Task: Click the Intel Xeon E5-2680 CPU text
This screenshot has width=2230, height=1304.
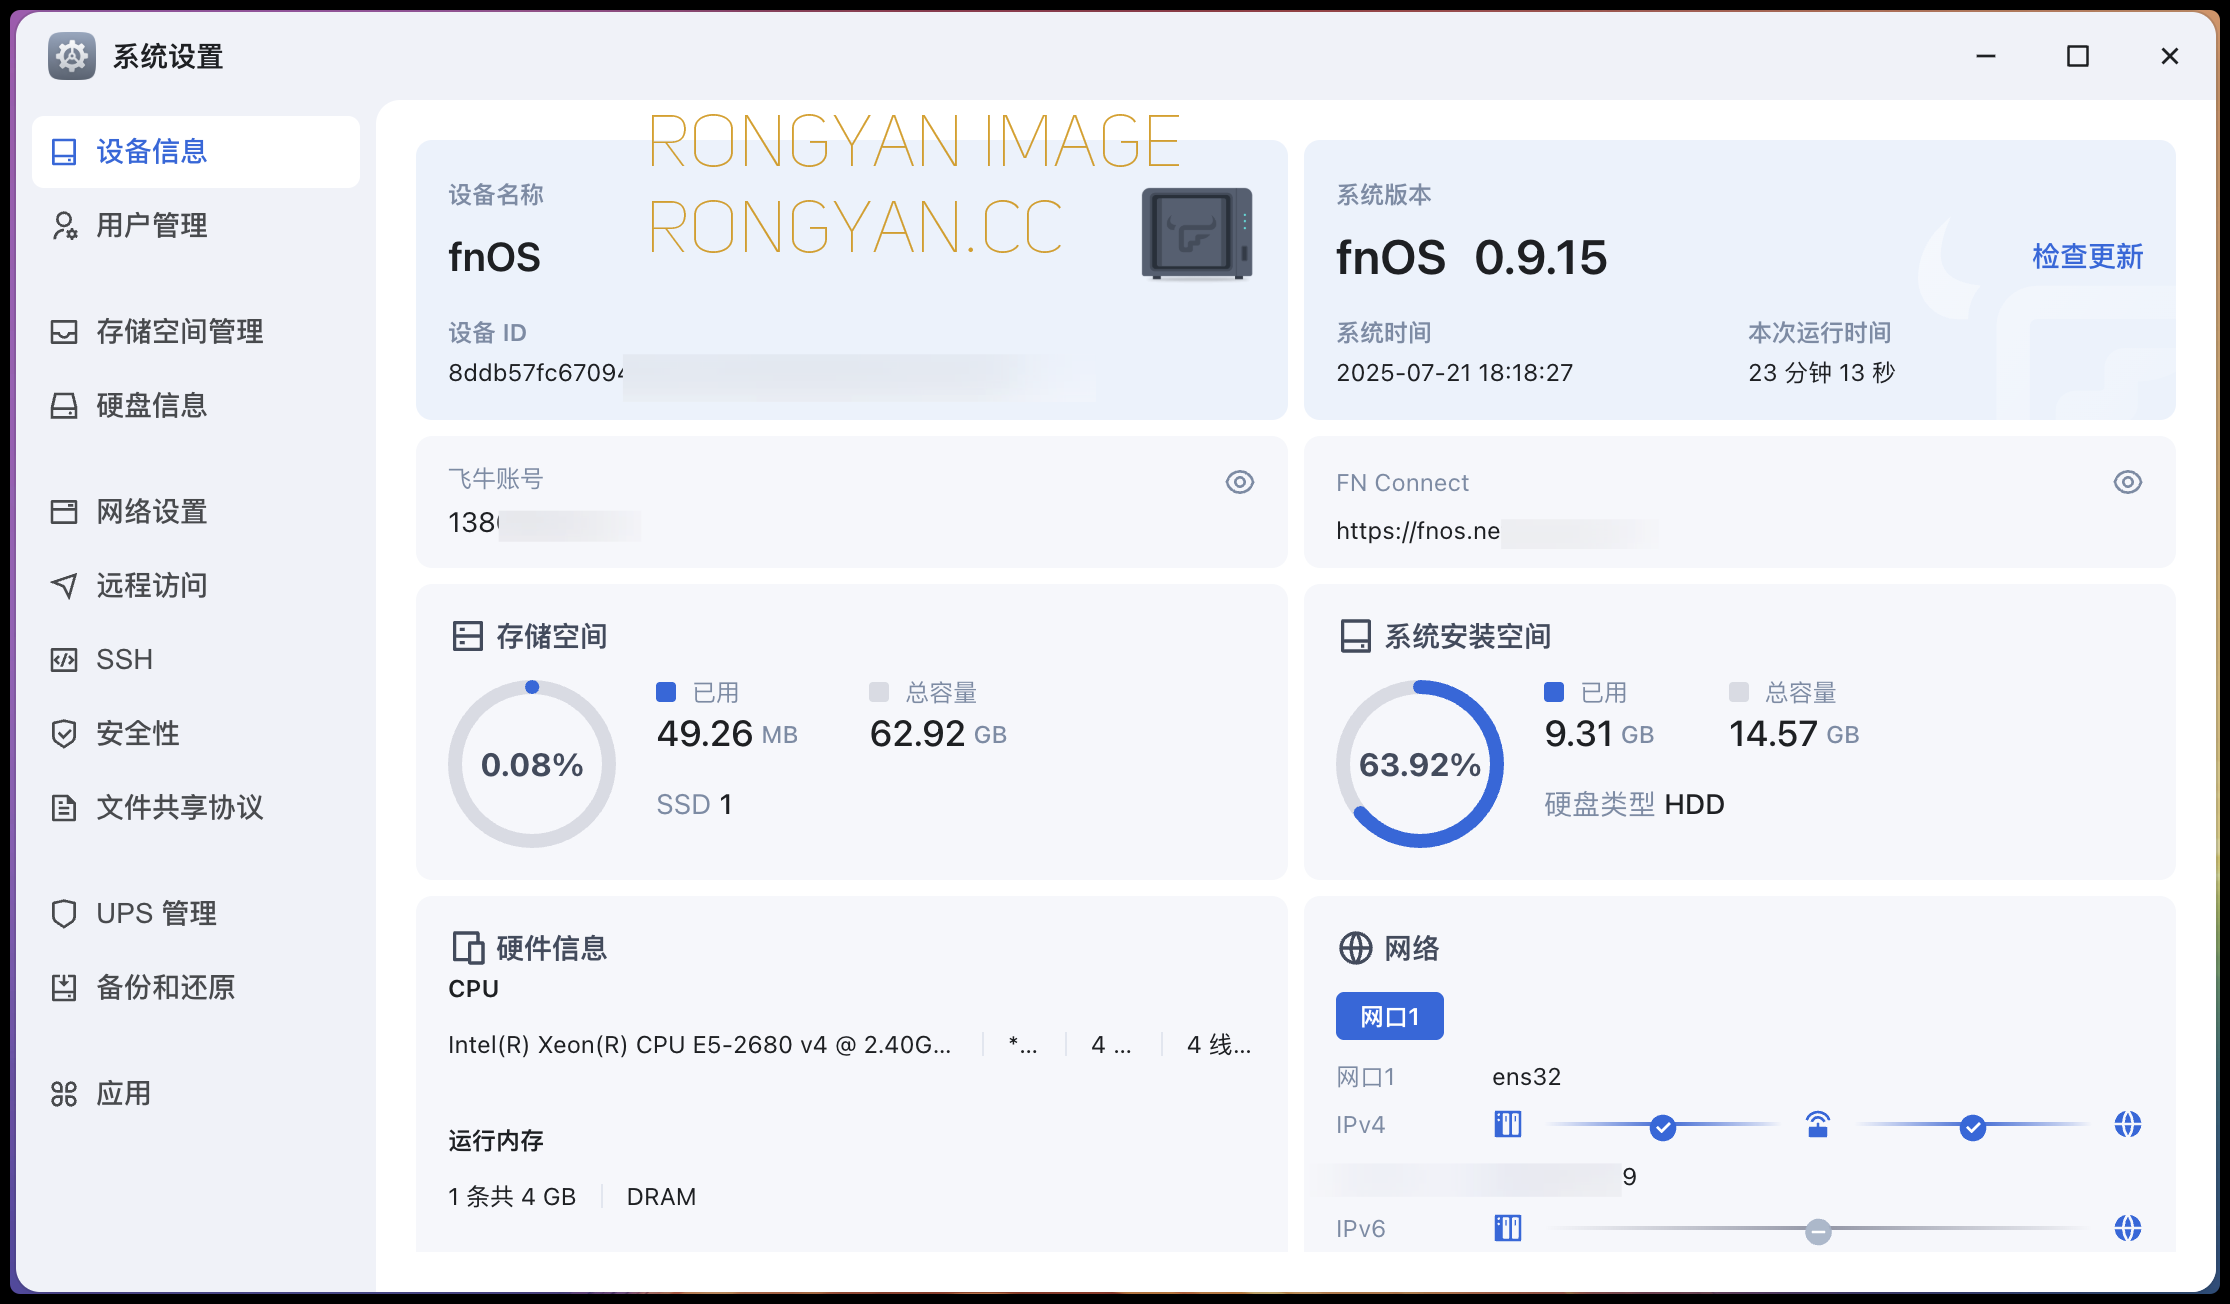Action: (x=699, y=1045)
